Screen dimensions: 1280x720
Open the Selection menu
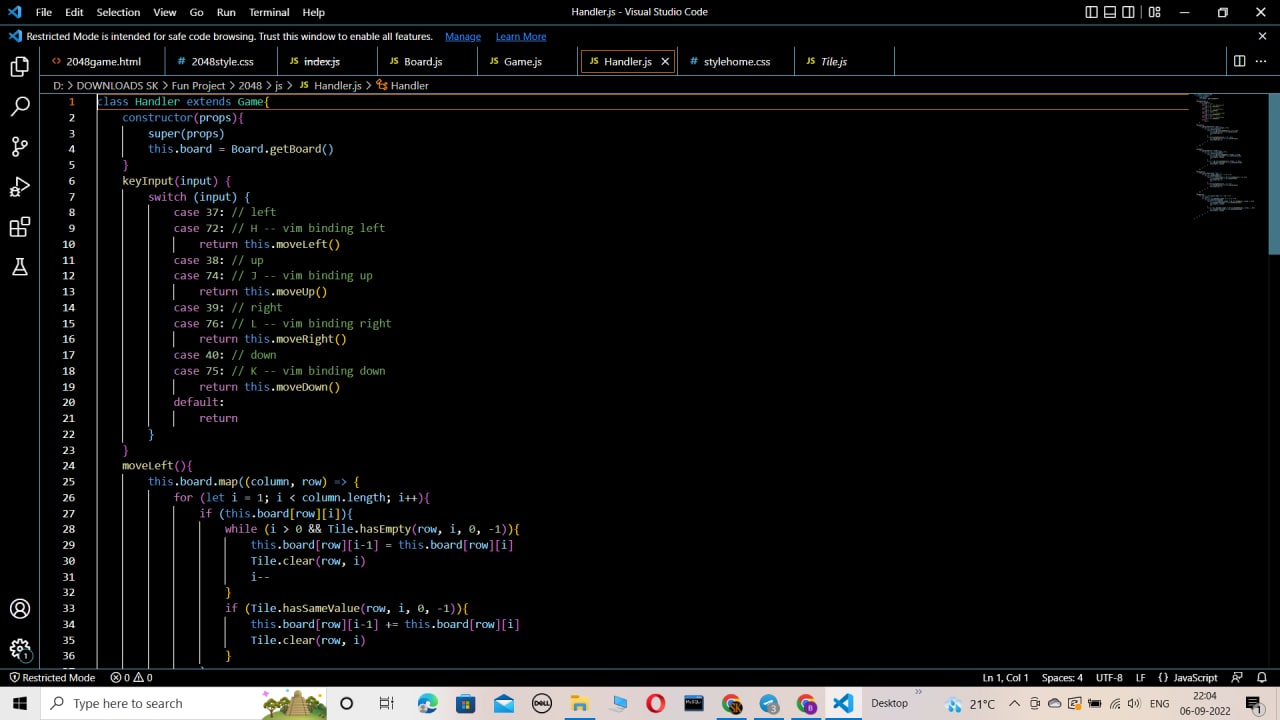coord(118,12)
